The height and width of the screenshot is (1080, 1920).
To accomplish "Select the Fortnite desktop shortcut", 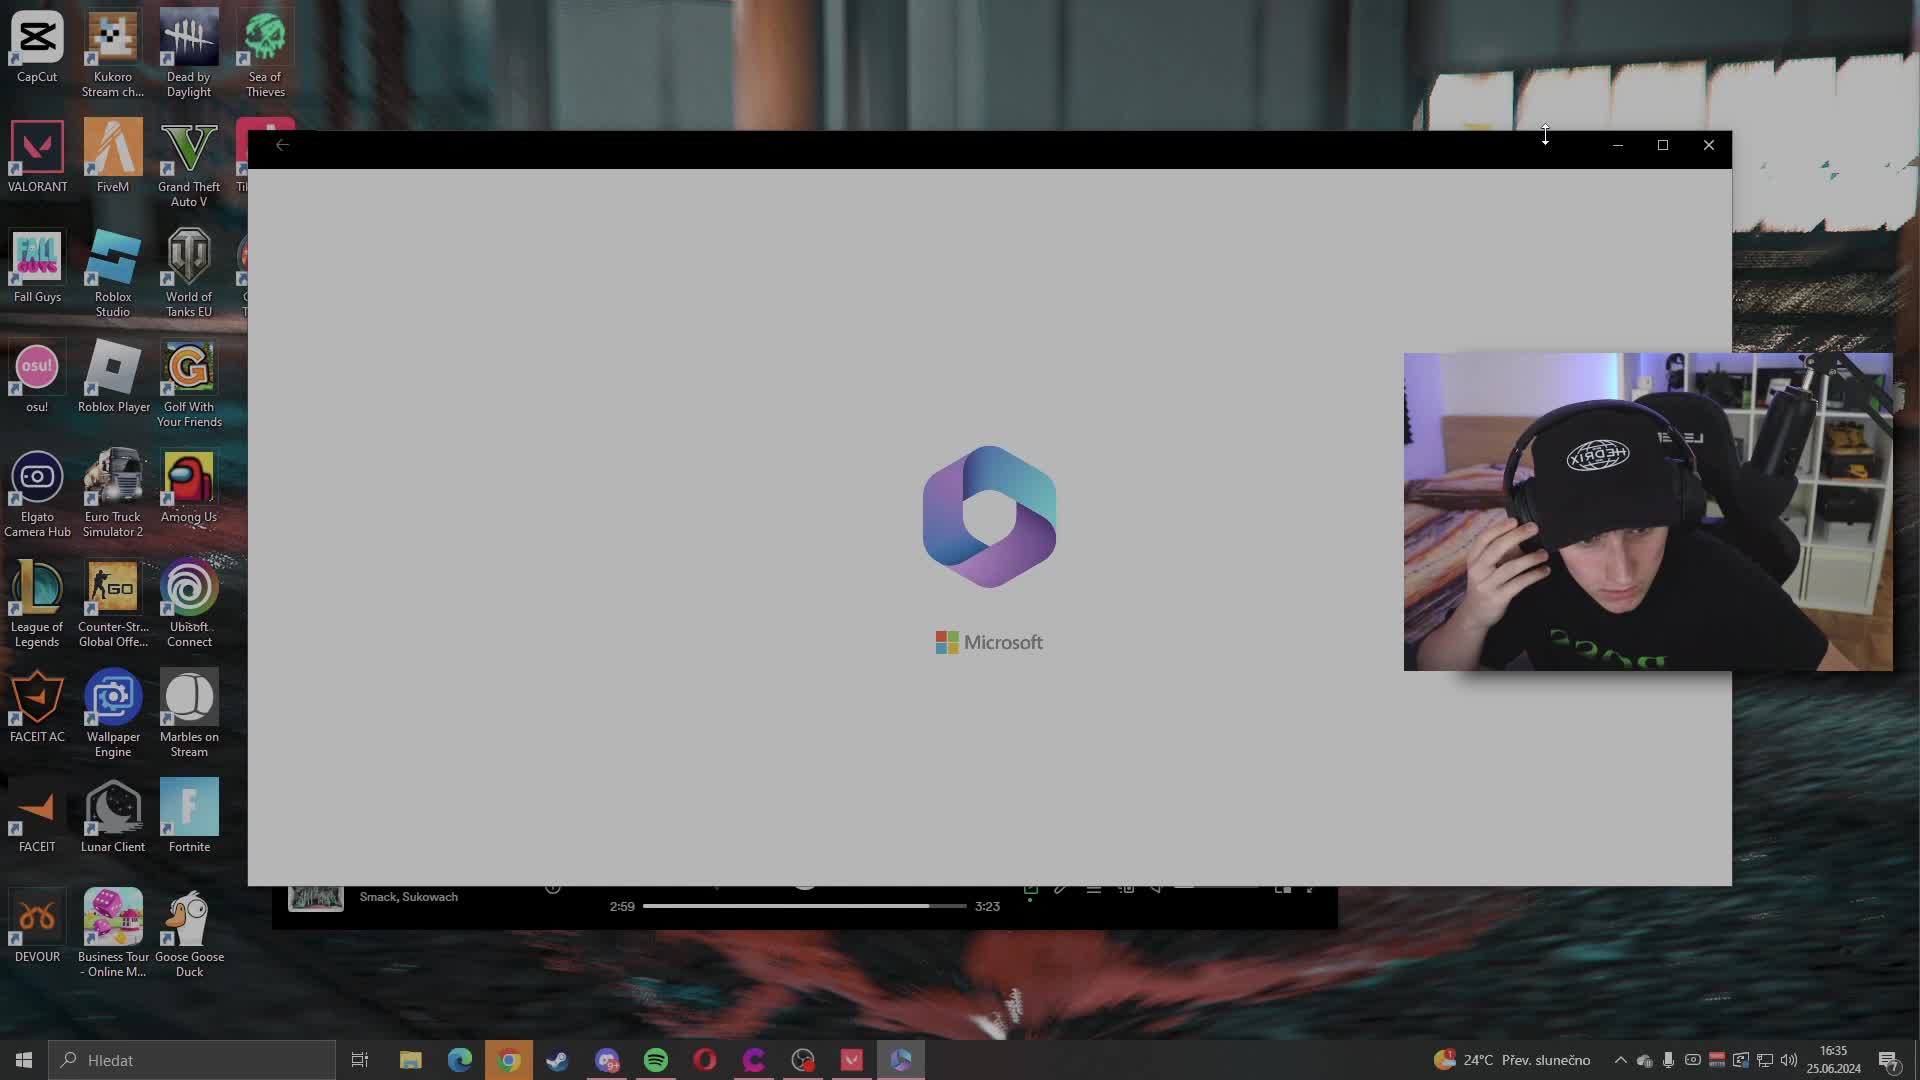I will (x=189, y=817).
